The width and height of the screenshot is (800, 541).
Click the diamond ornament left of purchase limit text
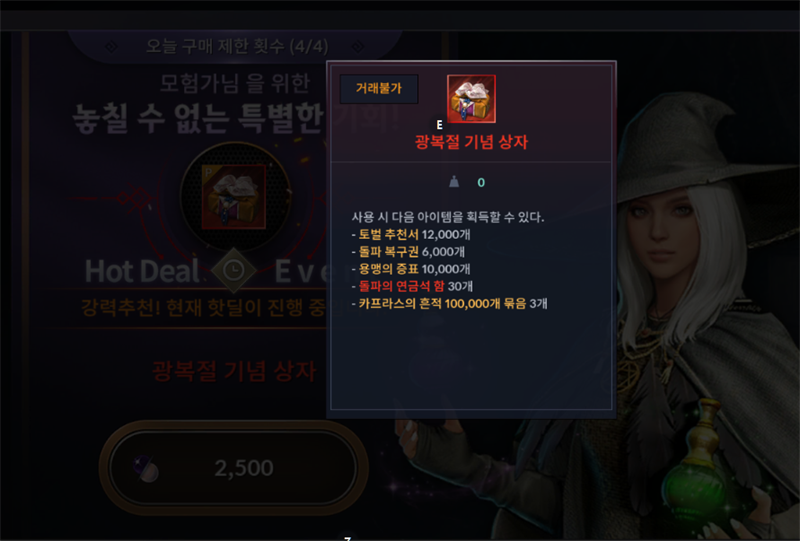click(x=111, y=47)
